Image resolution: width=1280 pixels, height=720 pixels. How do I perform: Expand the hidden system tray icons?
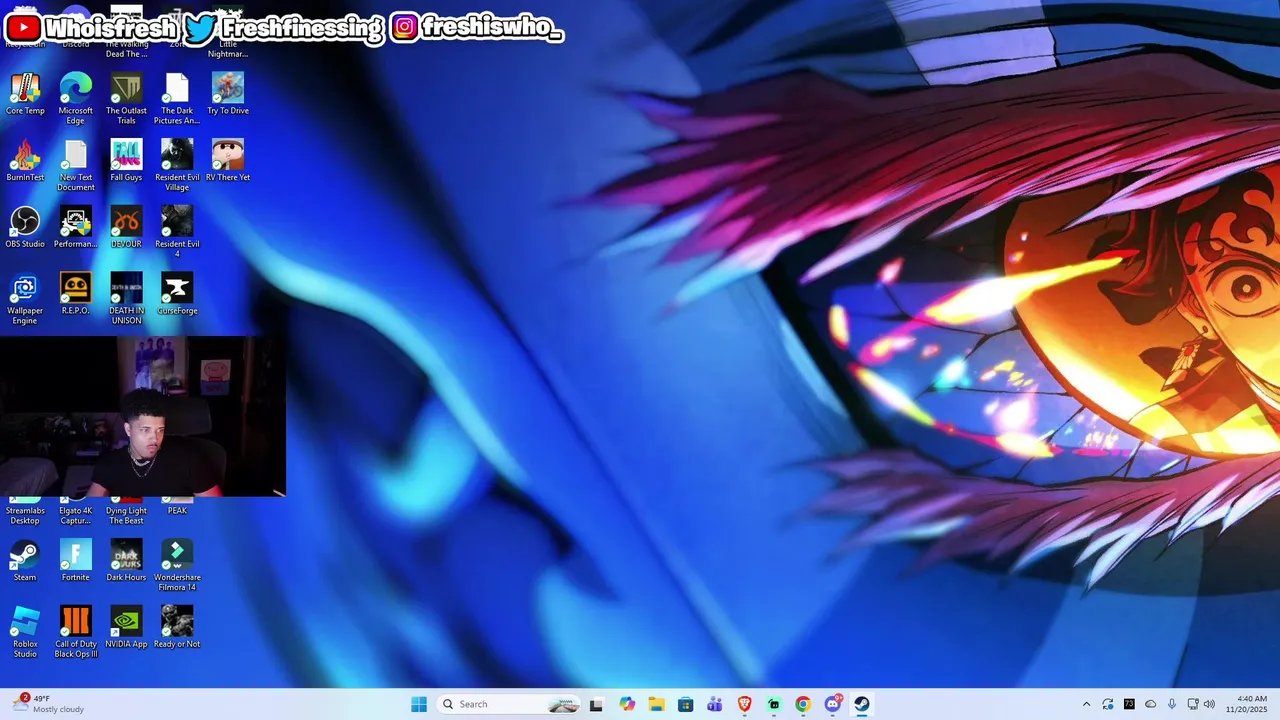tap(1087, 704)
